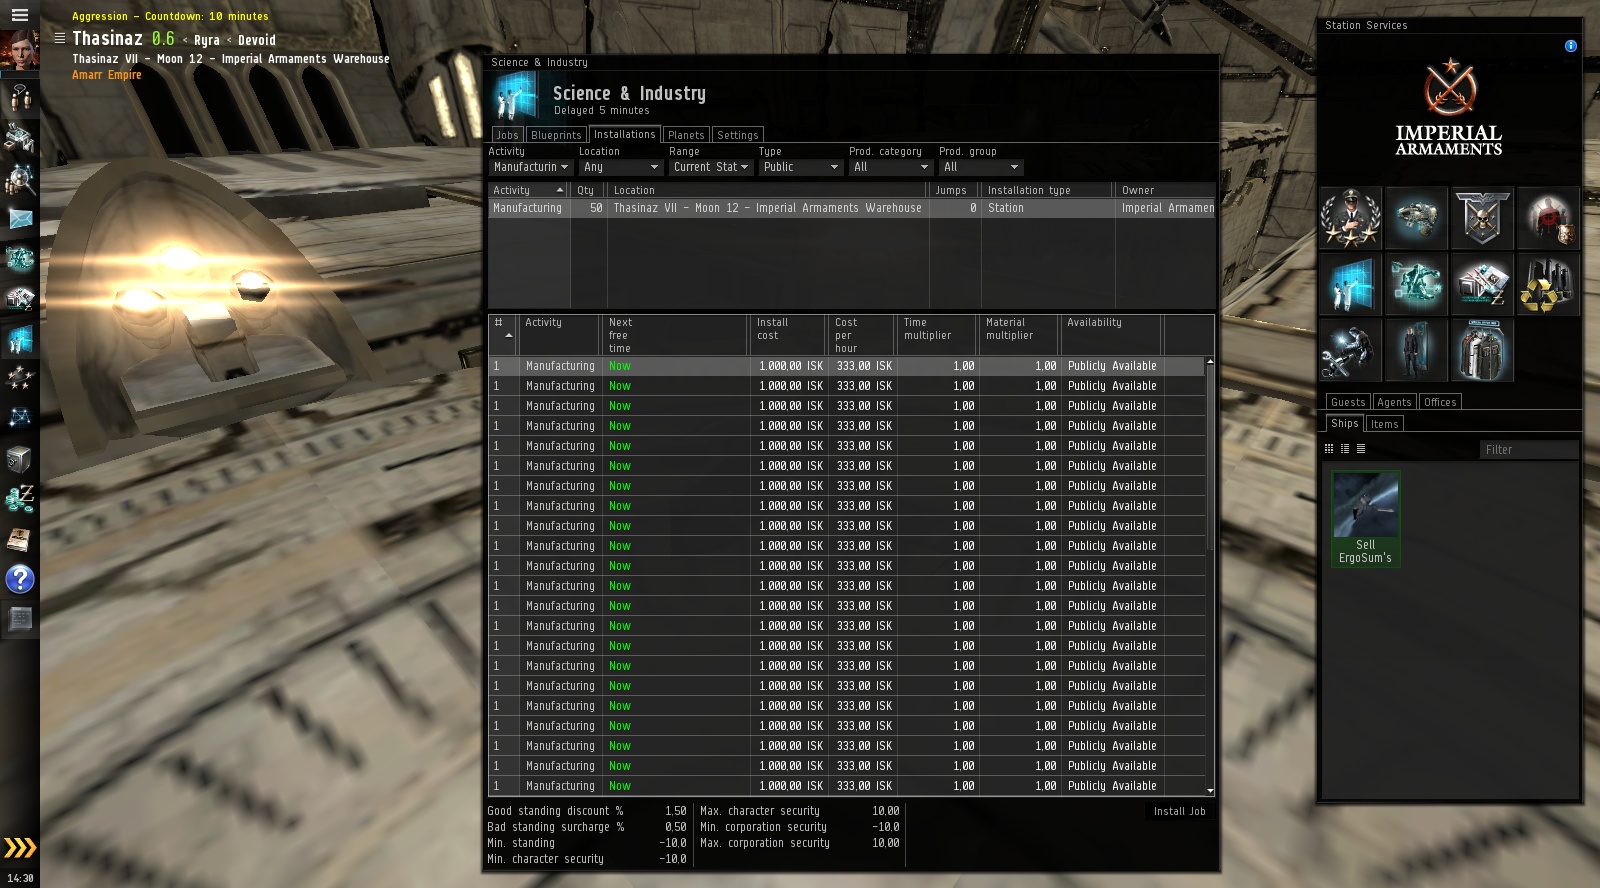Open the Location filter dropdown
This screenshot has height=888, width=1600.
point(620,167)
